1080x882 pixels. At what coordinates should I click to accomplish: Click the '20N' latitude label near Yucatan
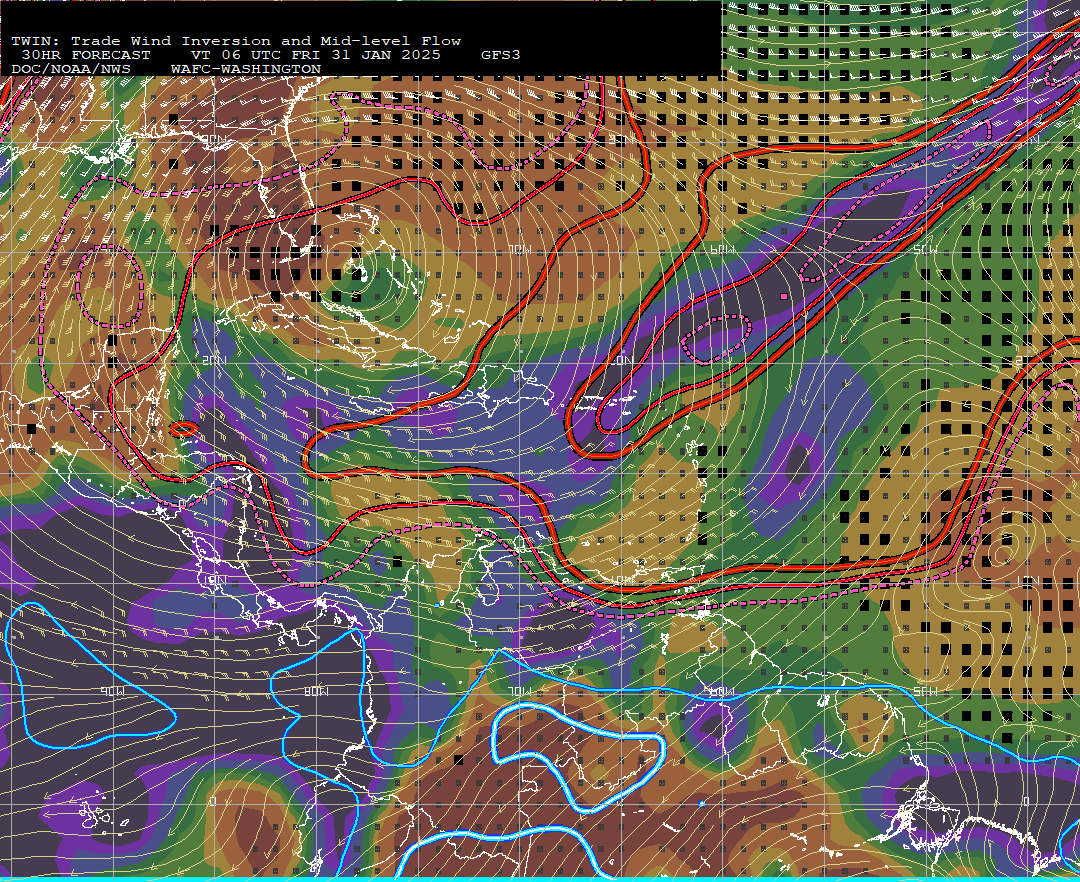click(214, 360)
